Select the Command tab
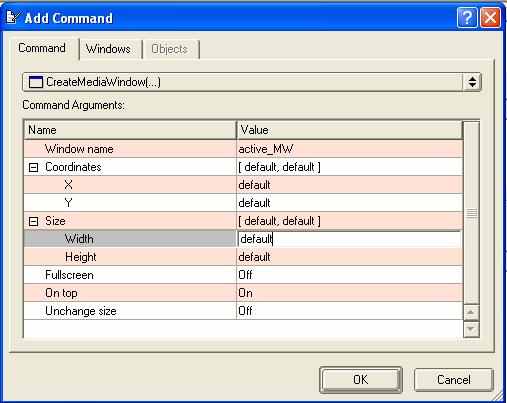This screenshot has width=507, height=403. click(x=42, y=48)
